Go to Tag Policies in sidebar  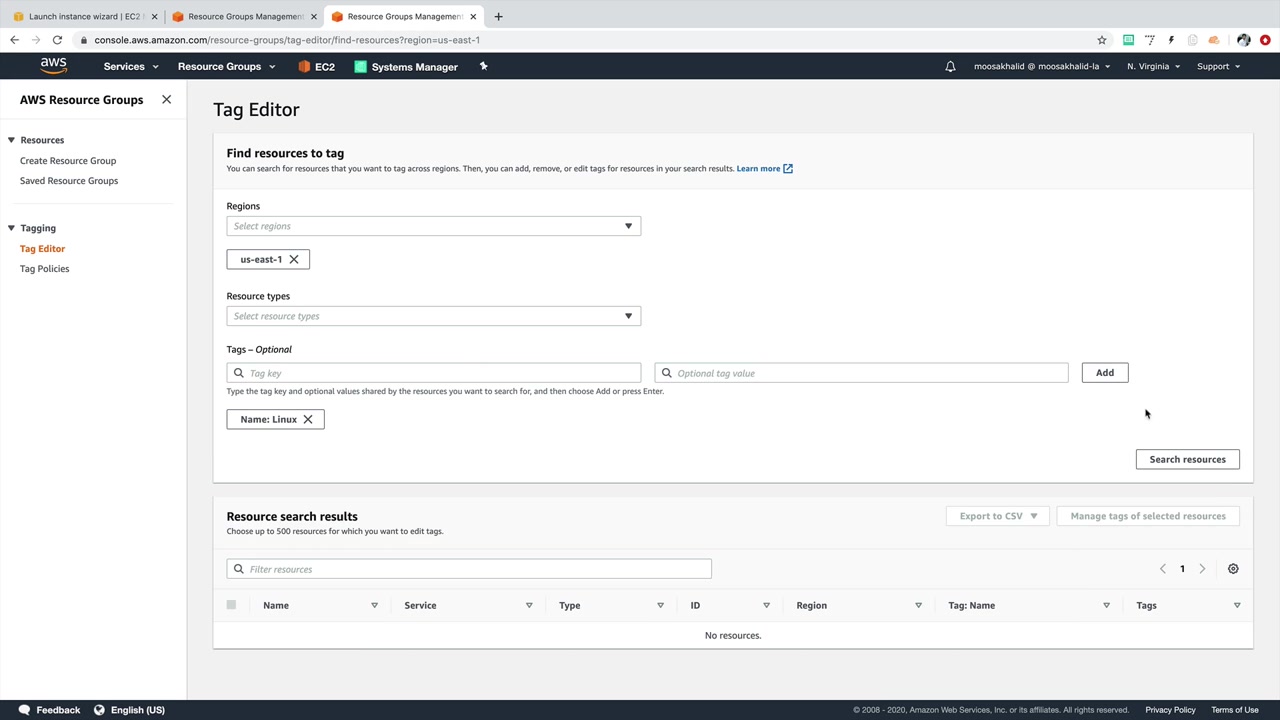point(45,269)
